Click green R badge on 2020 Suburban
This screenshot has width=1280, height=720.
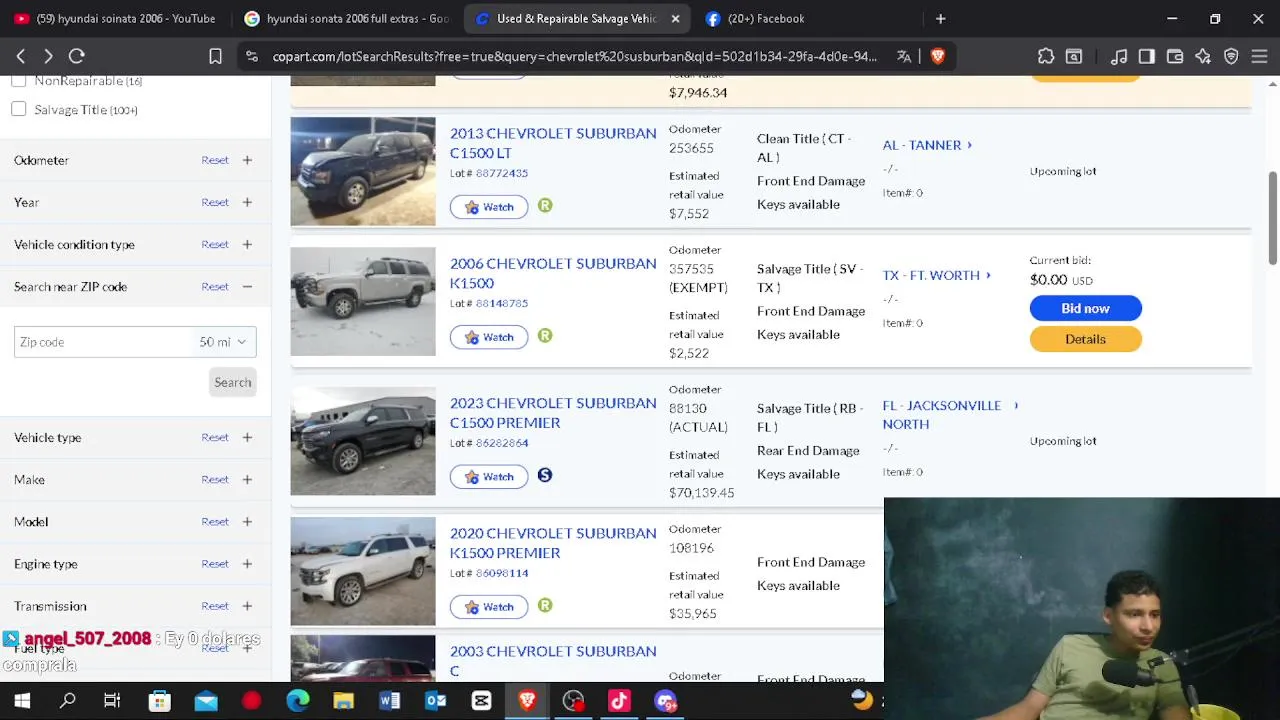(x=545, y=605)
